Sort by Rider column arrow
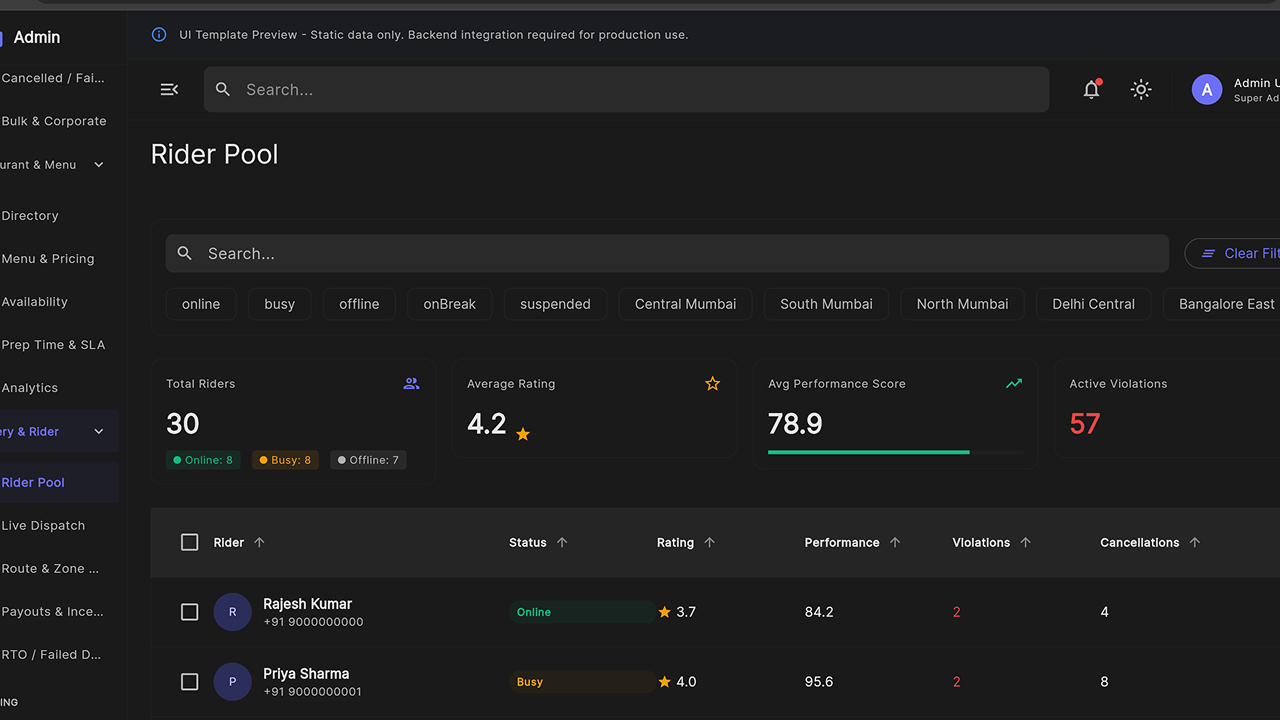The height and width of the screenshot is (720, 1280). pyautogui.click(x=260, y=542)
